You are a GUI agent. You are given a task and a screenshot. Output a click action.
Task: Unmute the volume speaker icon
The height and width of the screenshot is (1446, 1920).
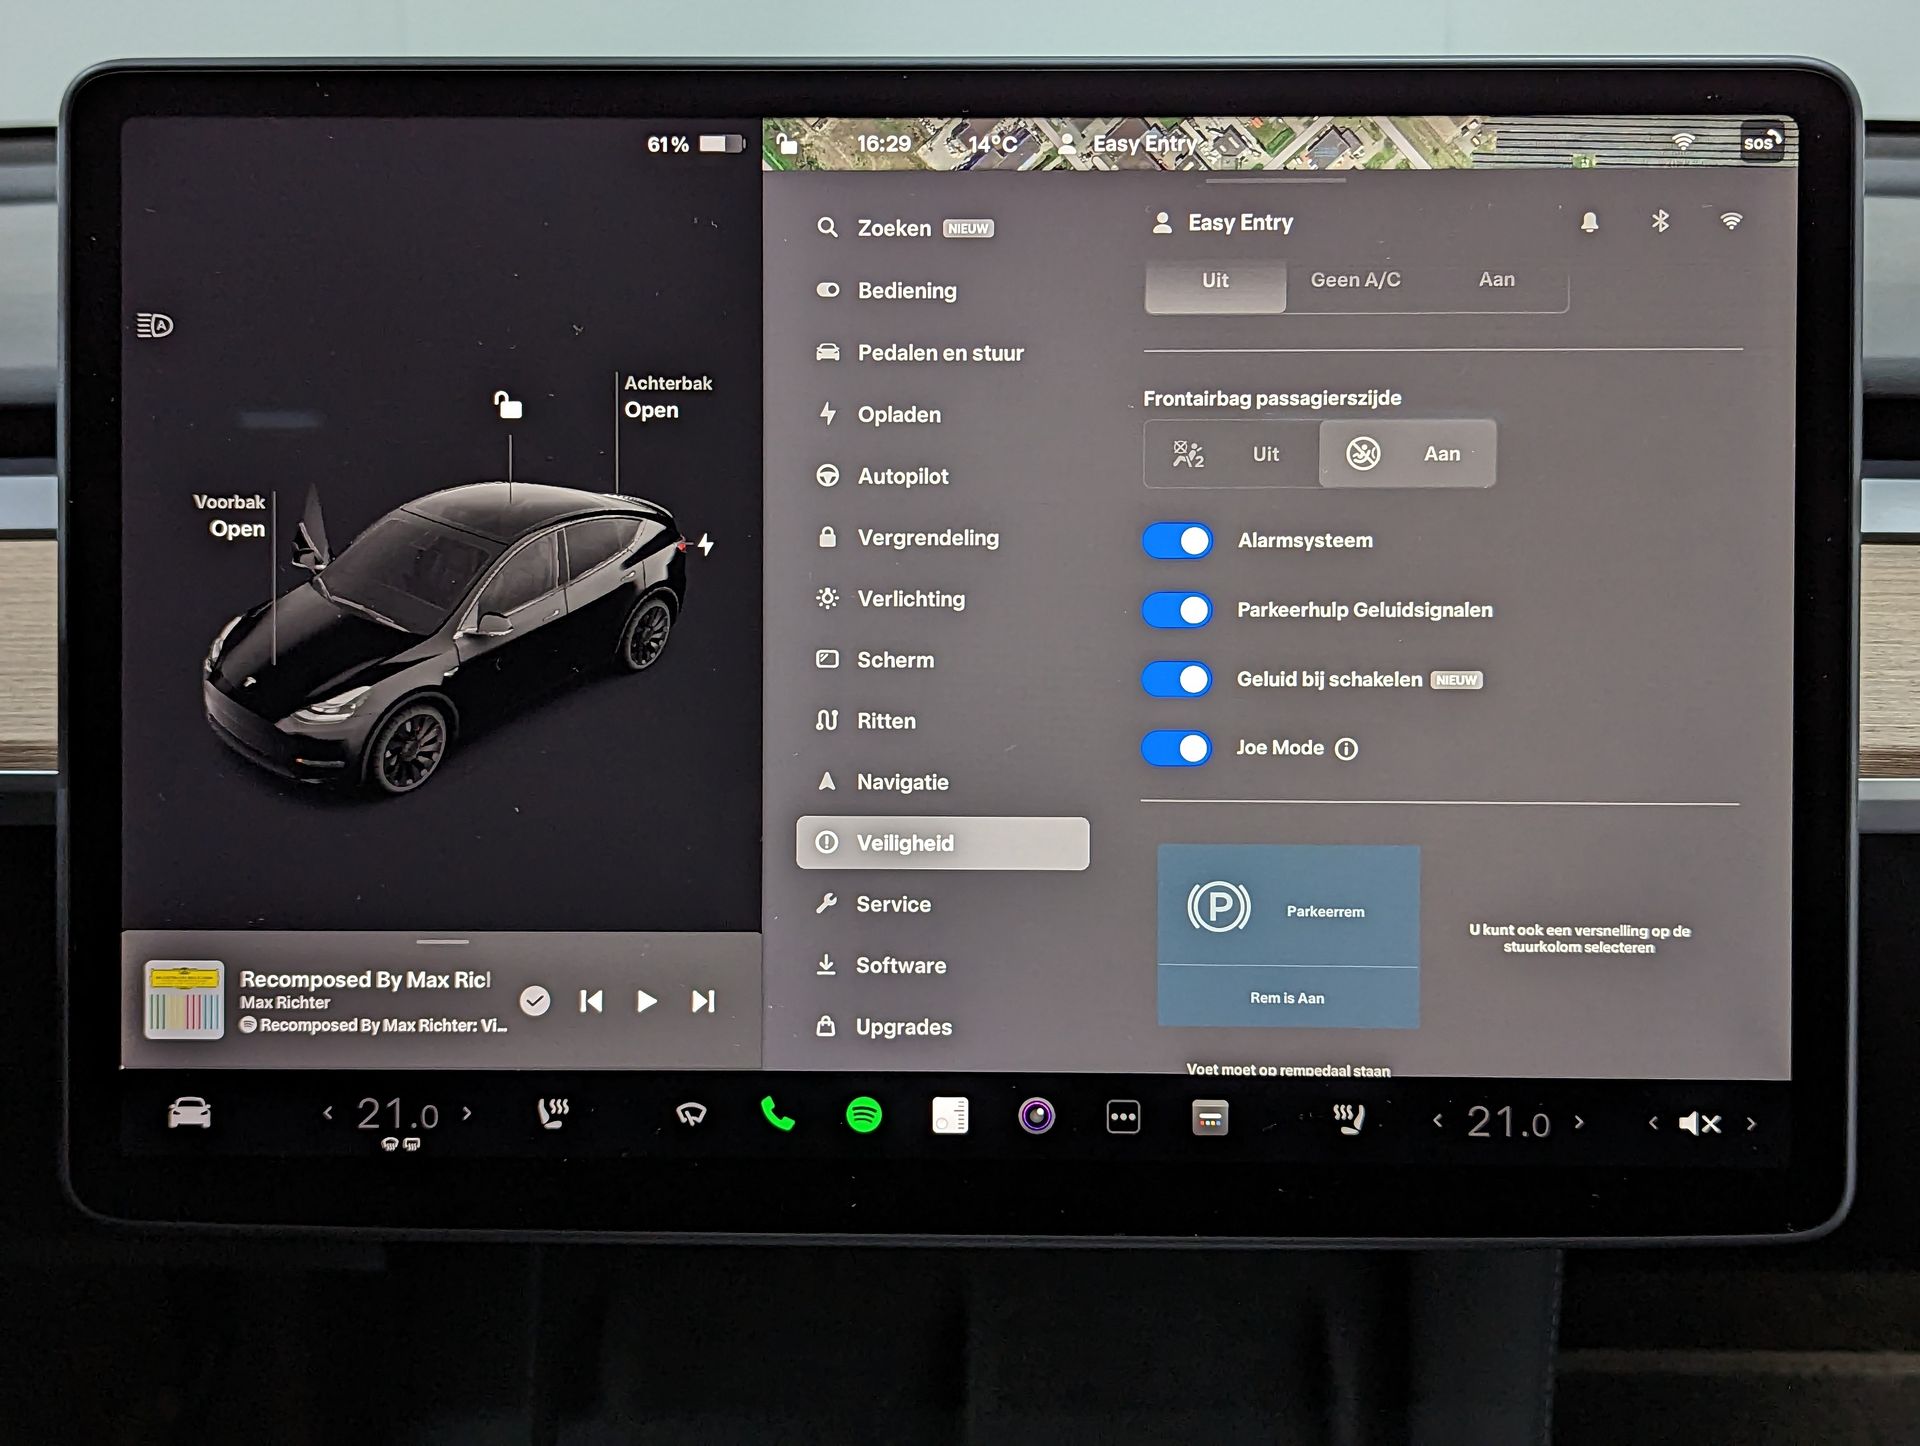(1699, 1123)
